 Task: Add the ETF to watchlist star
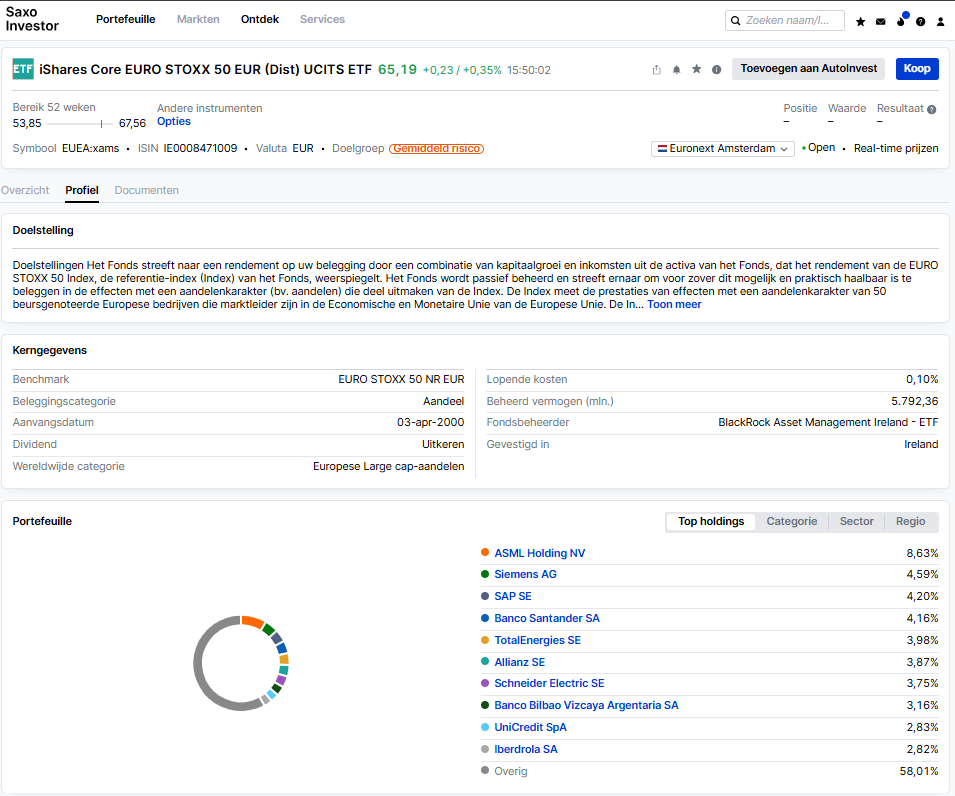697,69
